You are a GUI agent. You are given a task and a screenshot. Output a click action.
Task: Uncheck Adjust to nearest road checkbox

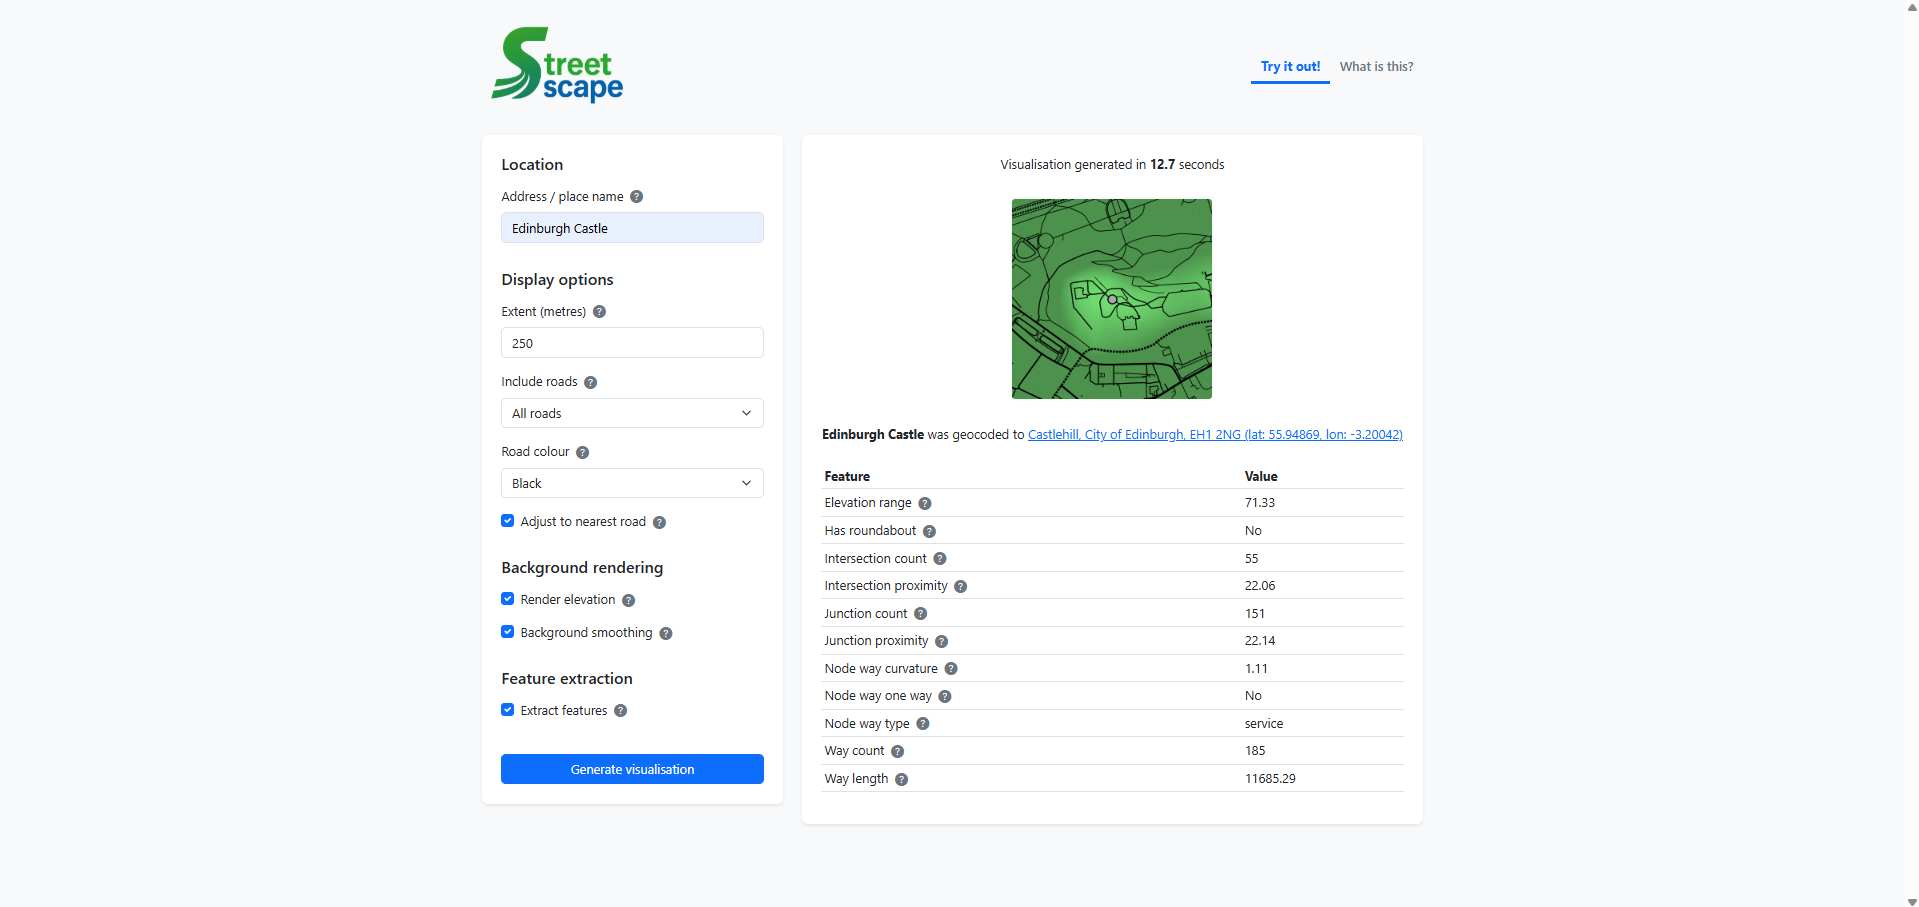pyautogui.click(x=508, y=521)
